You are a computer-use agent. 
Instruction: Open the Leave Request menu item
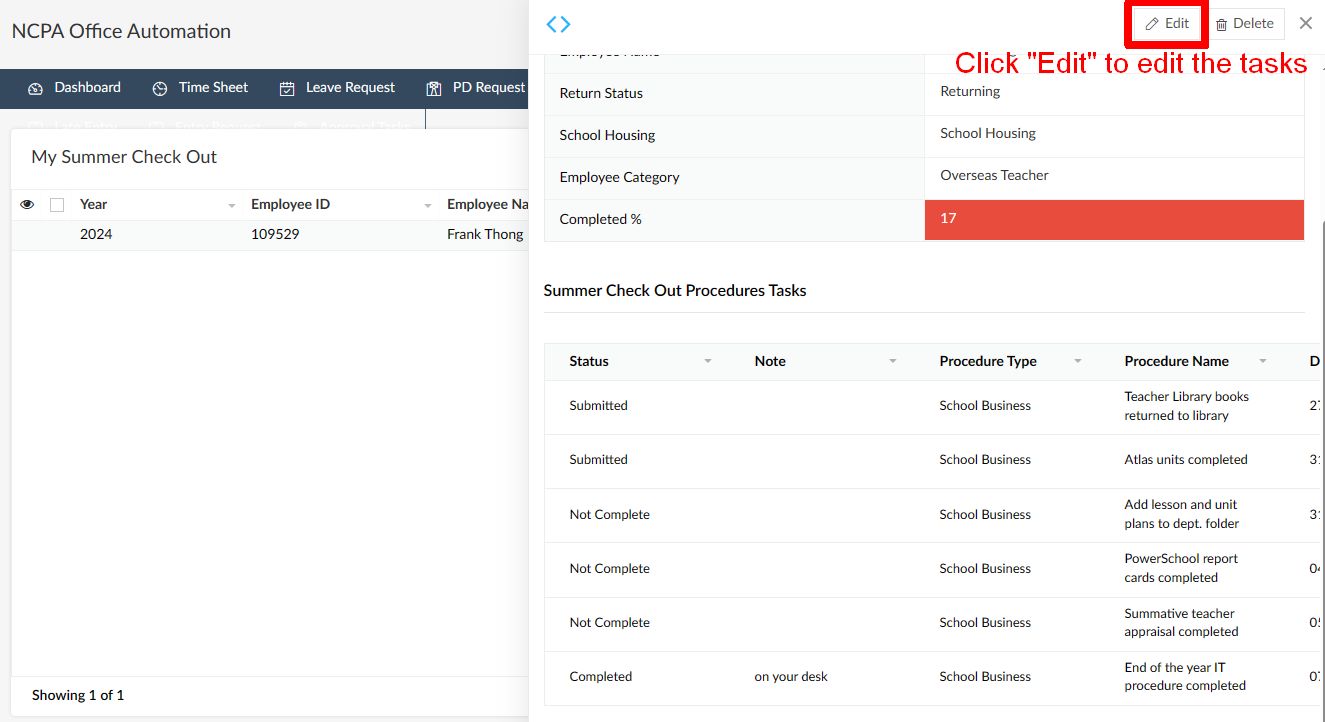coord(350,87)
